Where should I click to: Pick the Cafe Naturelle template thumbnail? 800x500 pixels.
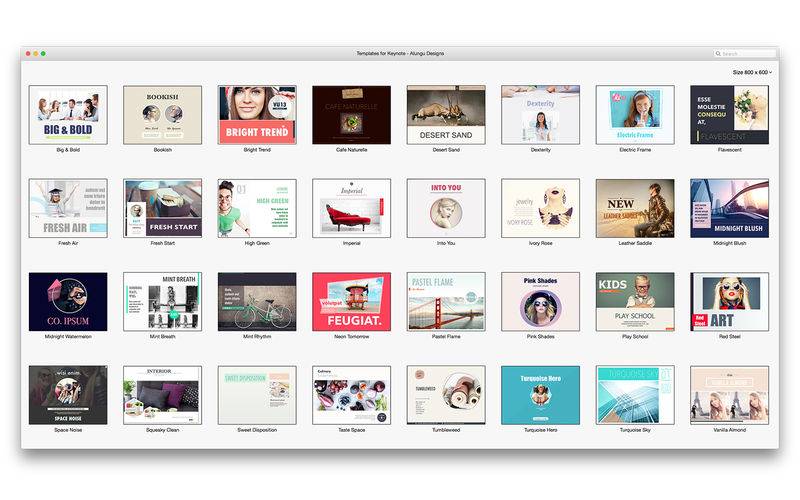click(352, 115)
